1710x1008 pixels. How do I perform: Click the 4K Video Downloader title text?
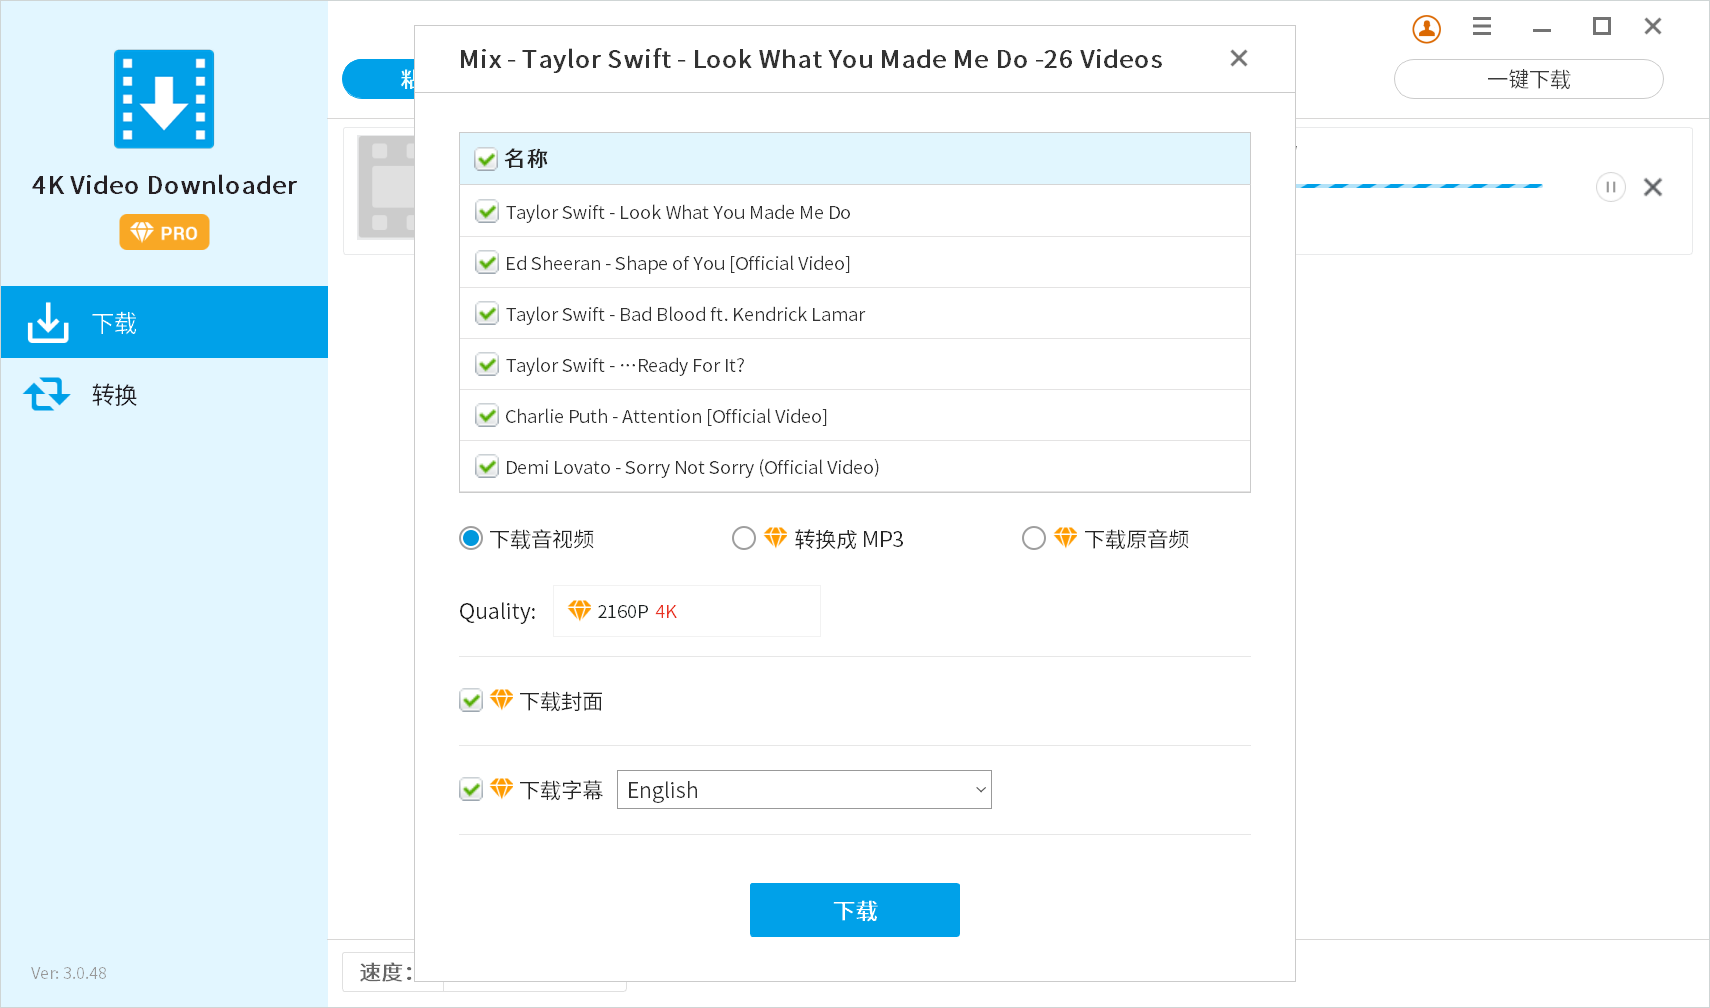pos(164,185)
